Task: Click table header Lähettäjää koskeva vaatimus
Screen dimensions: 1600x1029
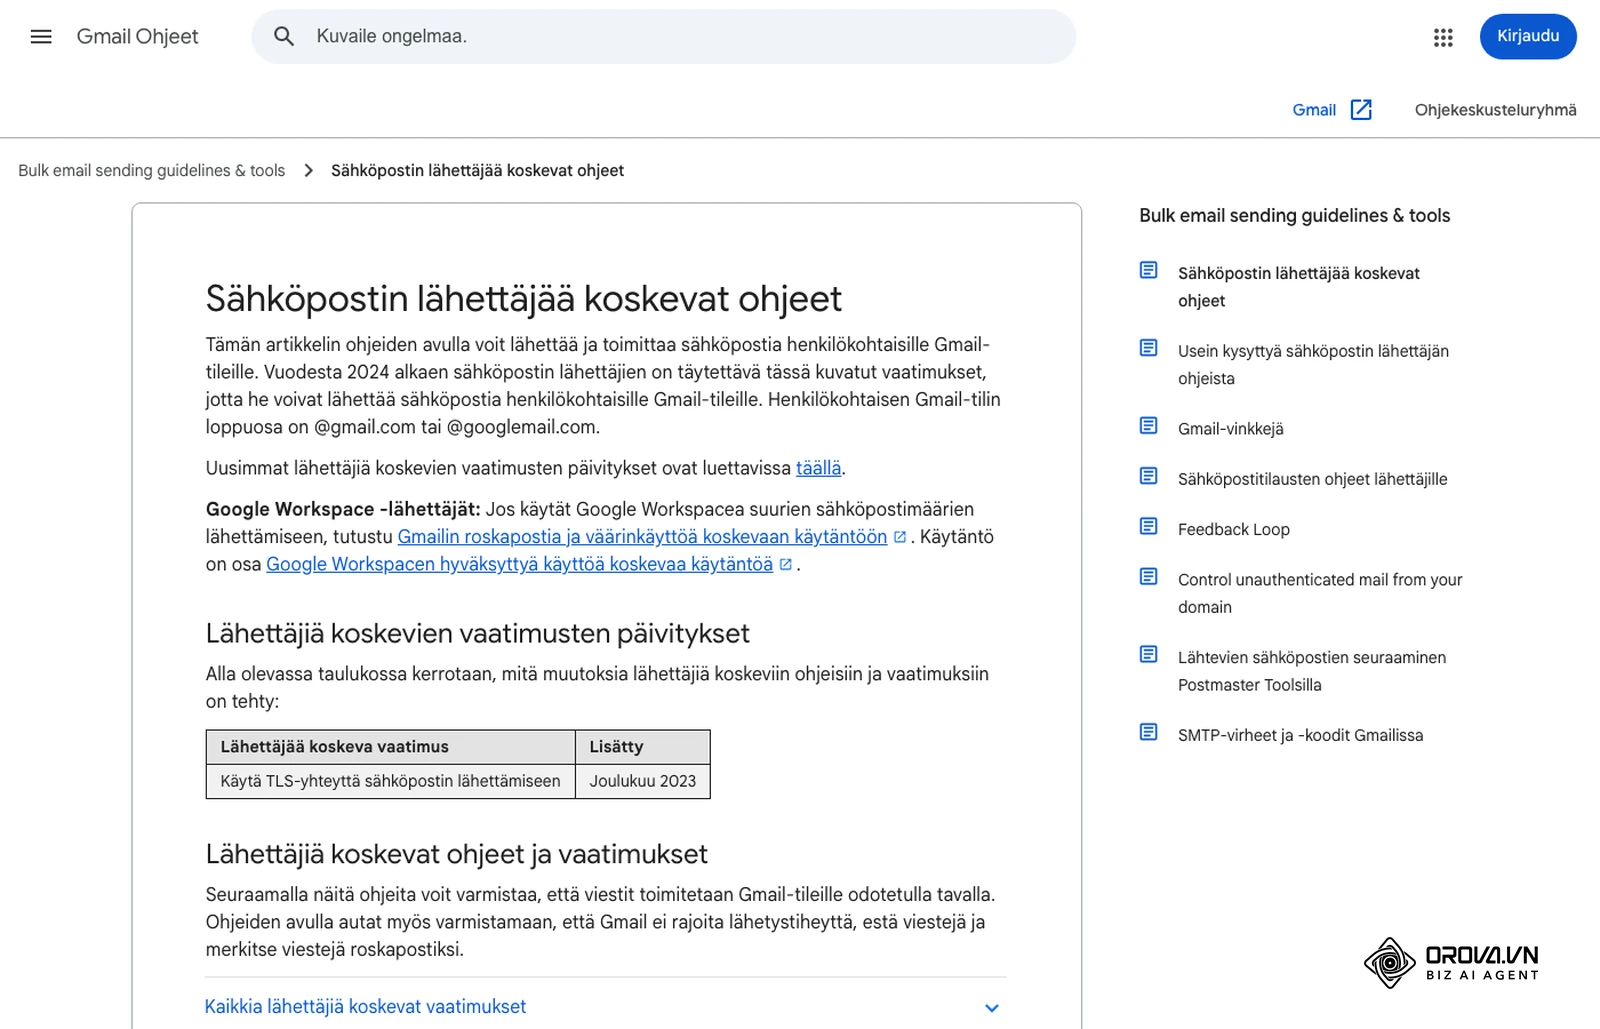Action: 390,747
